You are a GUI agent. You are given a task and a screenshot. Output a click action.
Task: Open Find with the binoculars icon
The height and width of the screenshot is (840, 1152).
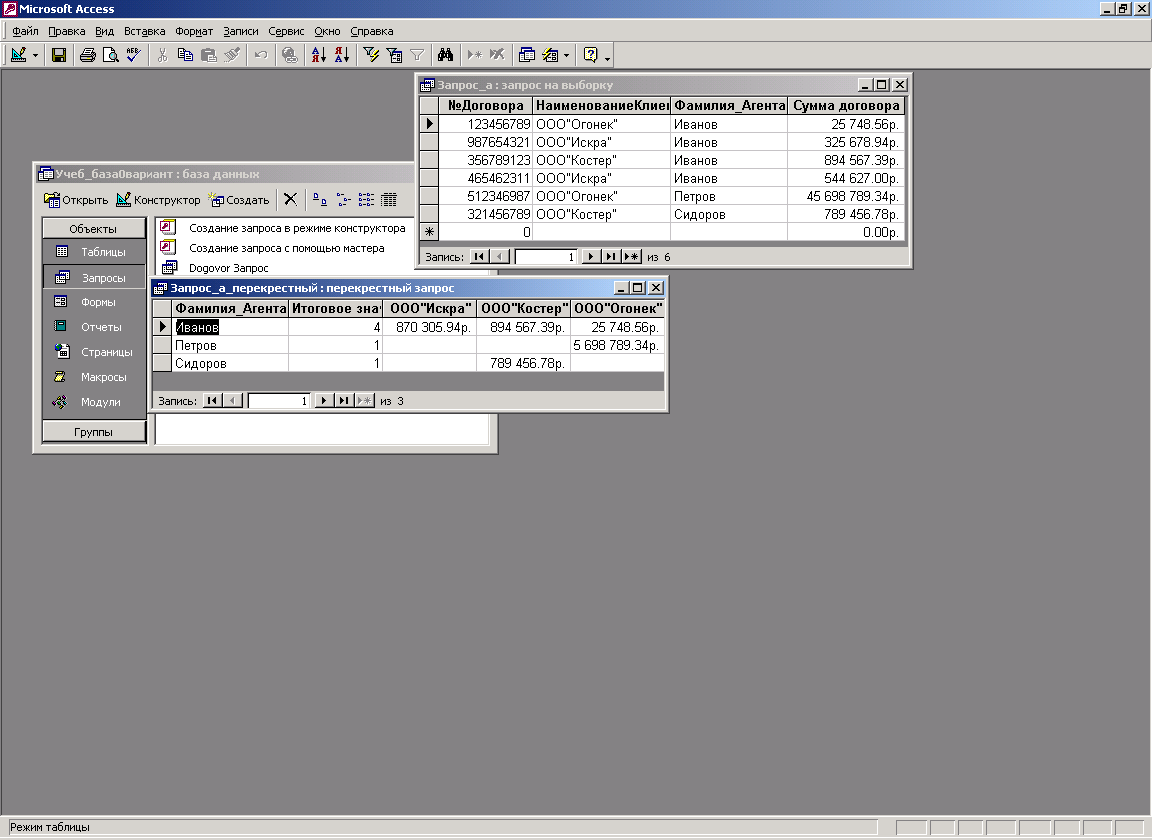coord(445,55)
